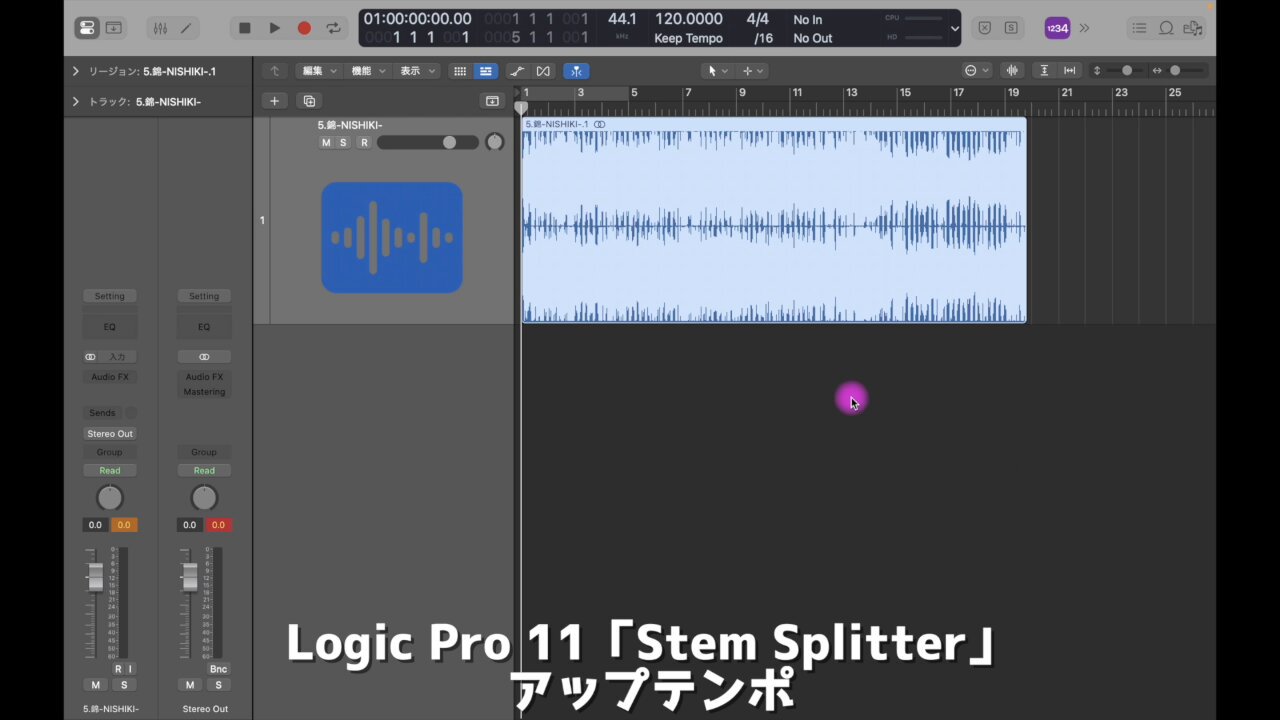Open the pointer left-click tool menu

(717, 71)
